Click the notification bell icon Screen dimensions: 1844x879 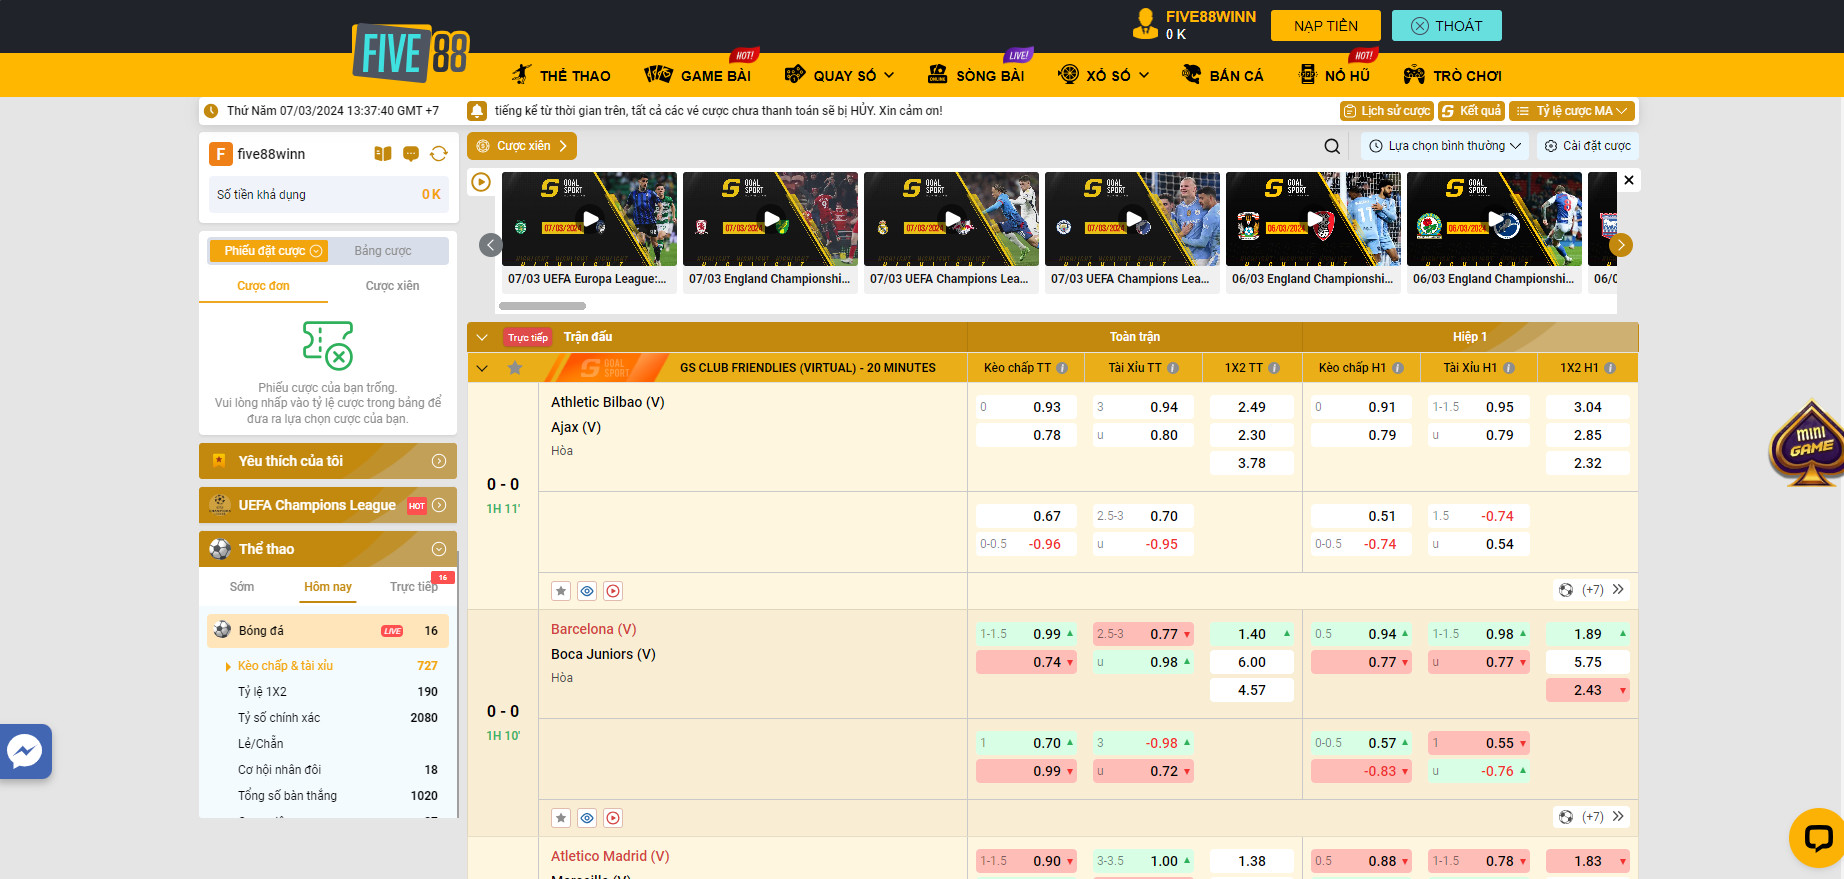[x=478, y=111]
